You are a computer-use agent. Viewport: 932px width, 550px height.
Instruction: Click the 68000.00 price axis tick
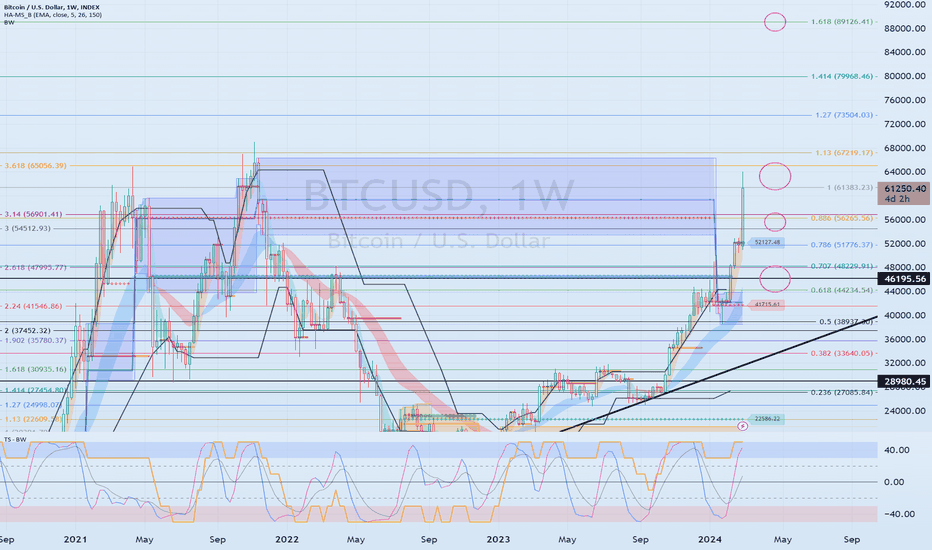[x=905, y=148]
